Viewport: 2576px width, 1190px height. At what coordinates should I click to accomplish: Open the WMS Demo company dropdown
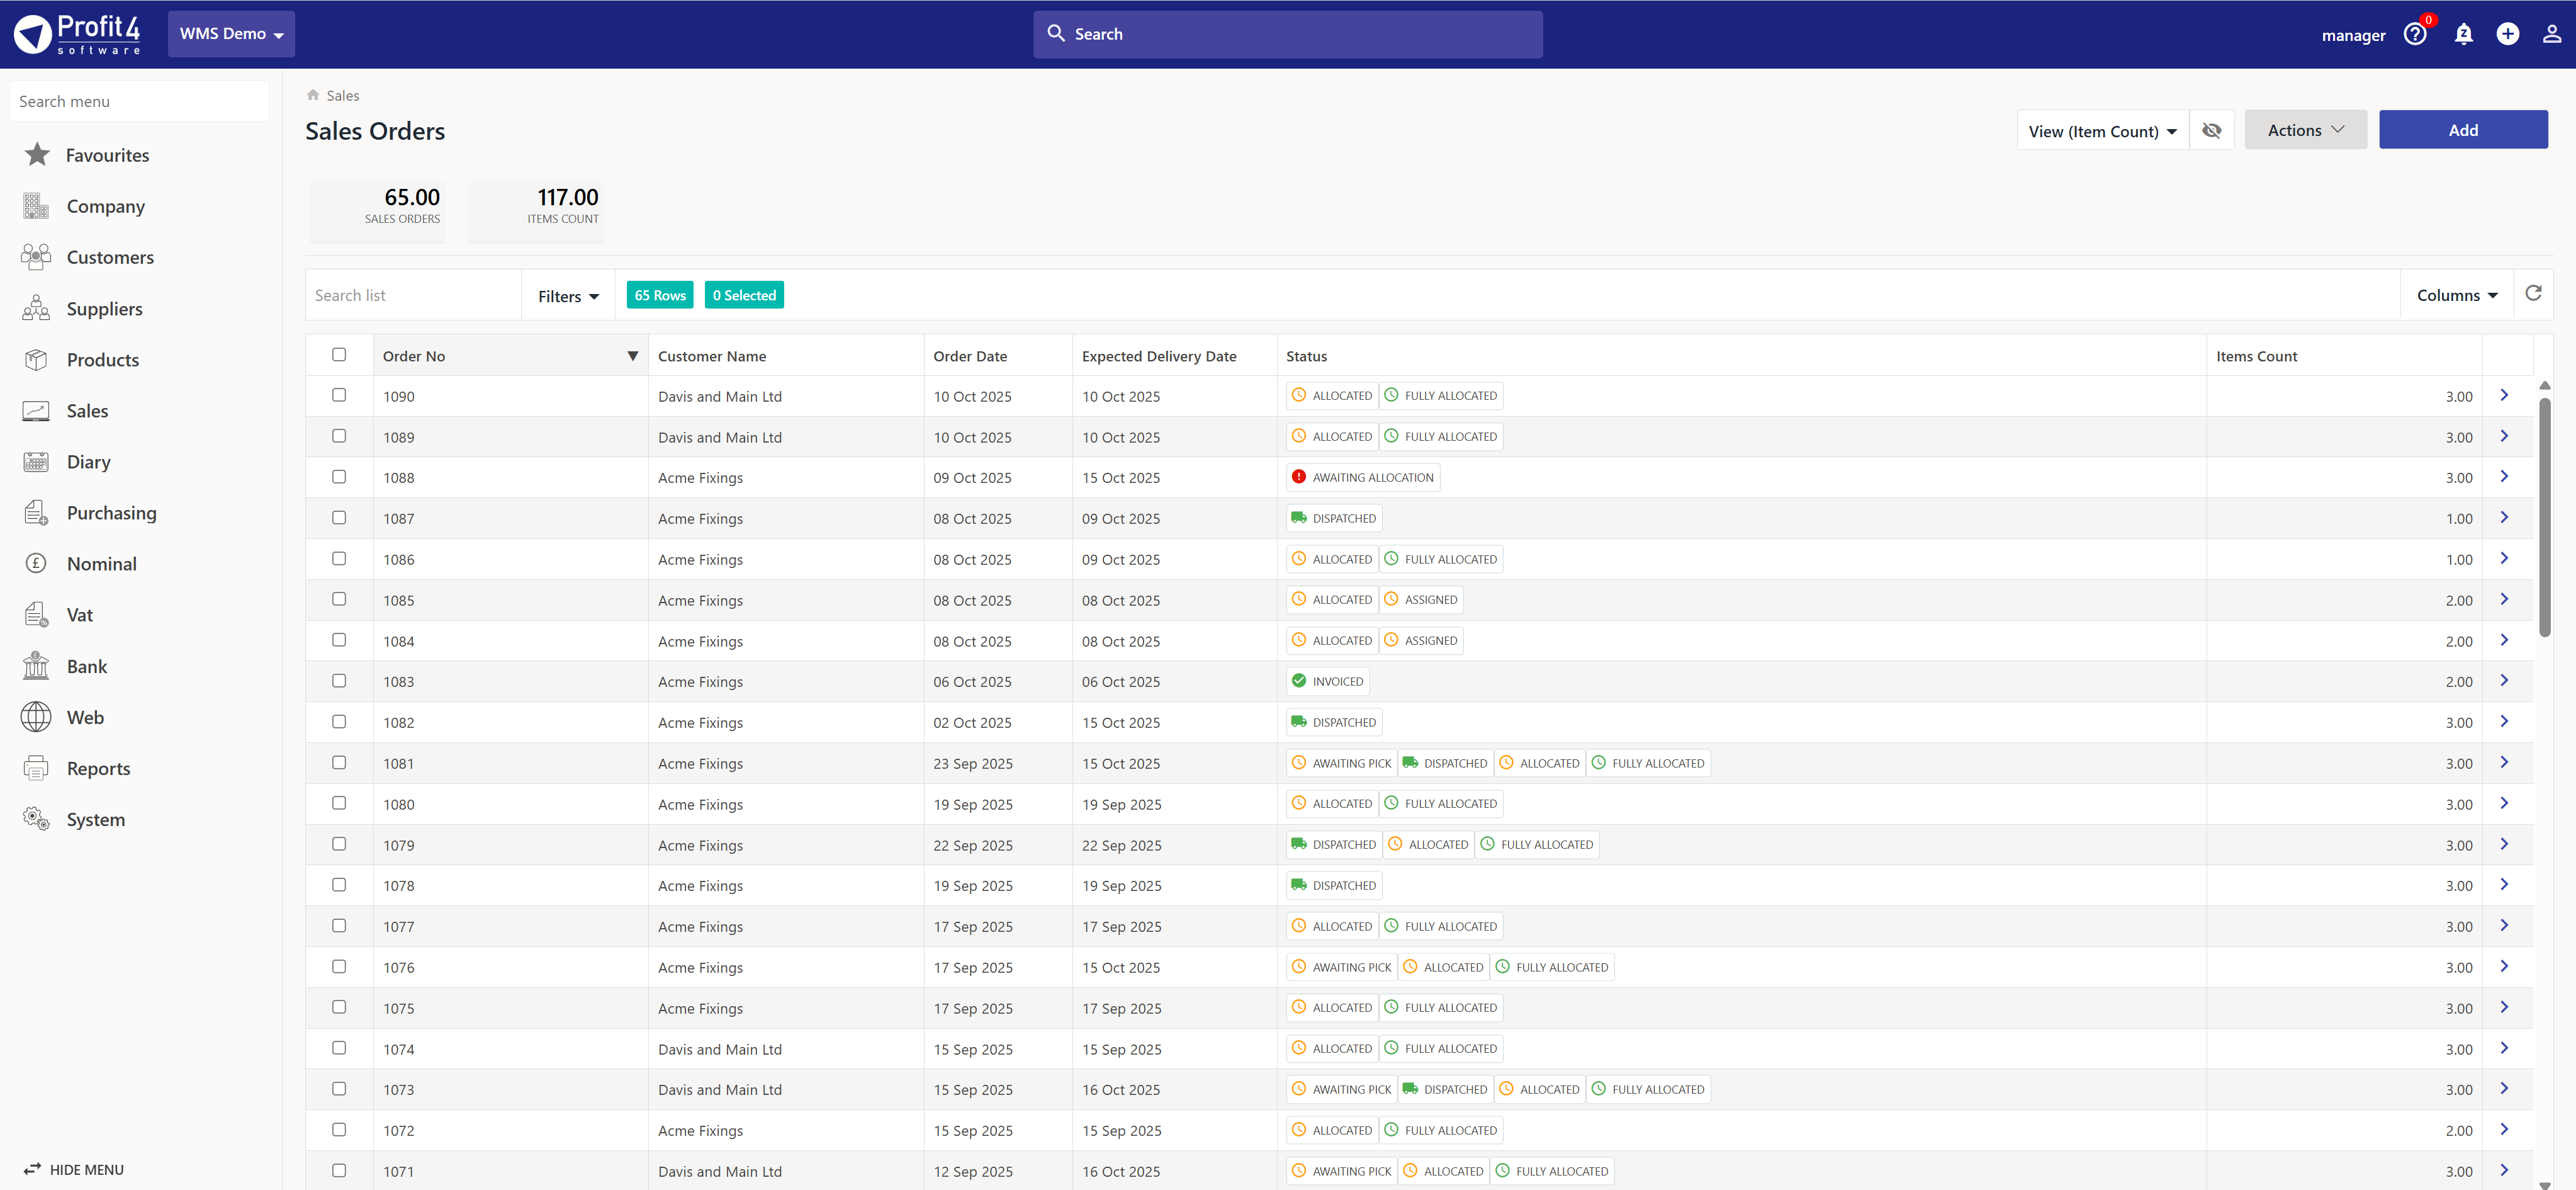coord(231,34)
